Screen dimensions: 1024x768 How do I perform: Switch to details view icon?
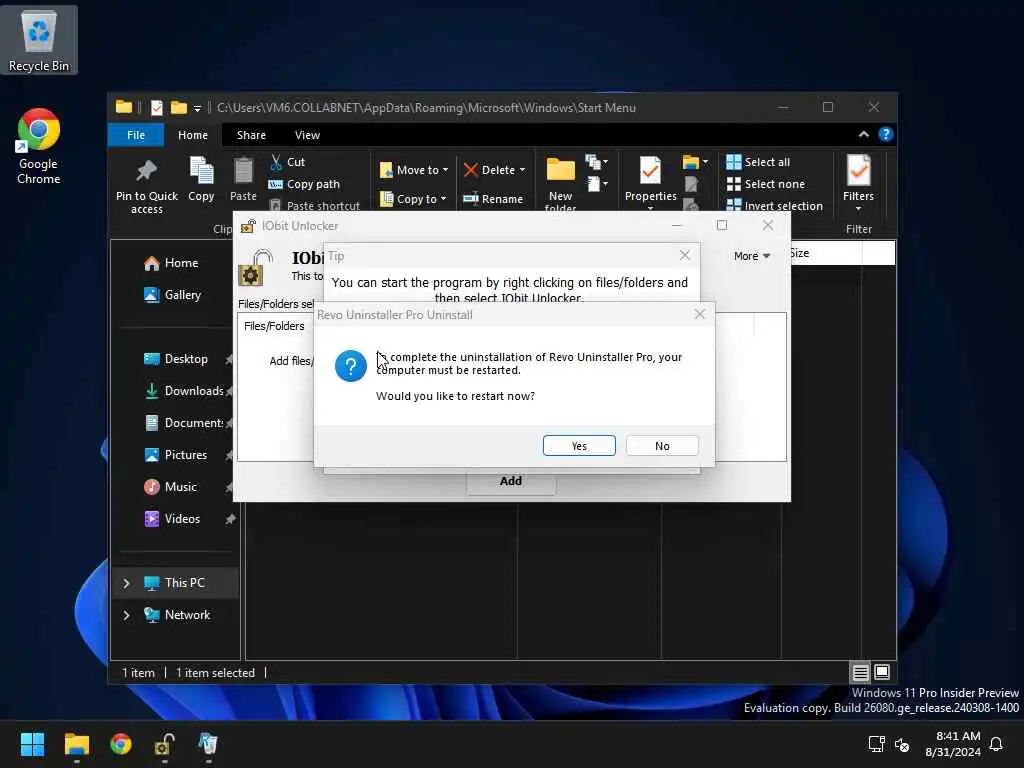tap(861, 672)
